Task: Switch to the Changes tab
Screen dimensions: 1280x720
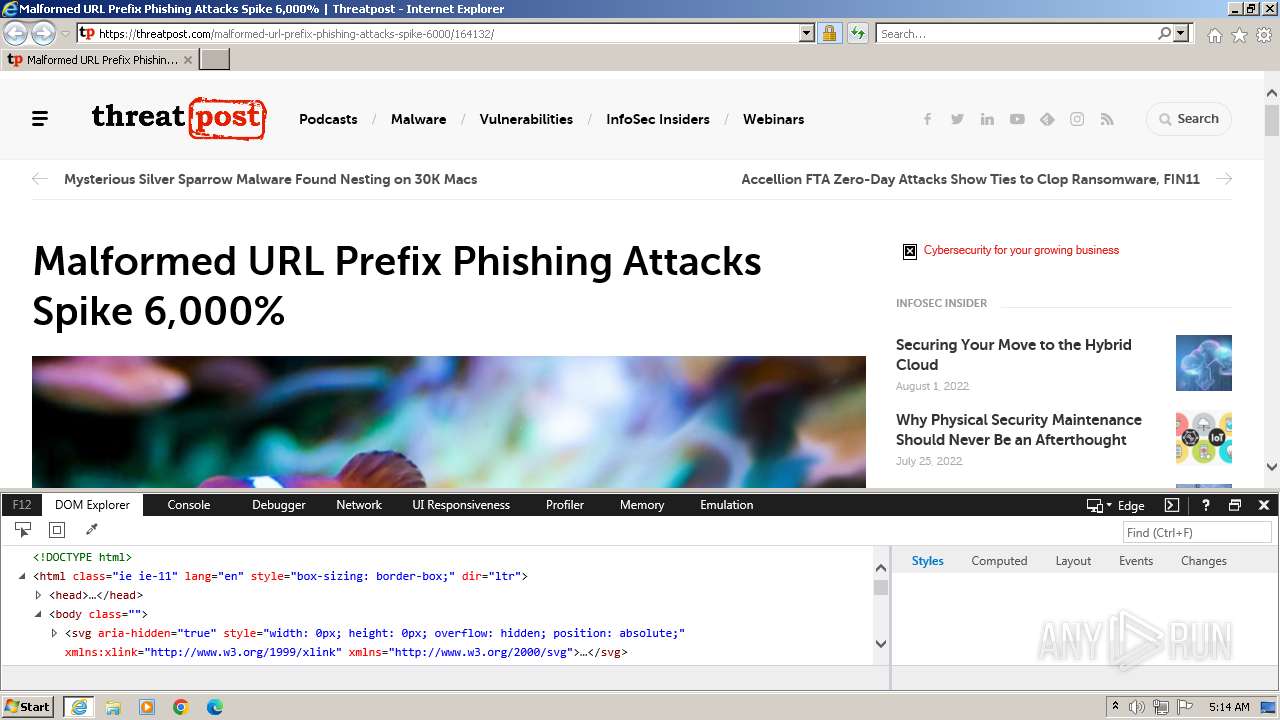Action: [x=1204, y=561]
